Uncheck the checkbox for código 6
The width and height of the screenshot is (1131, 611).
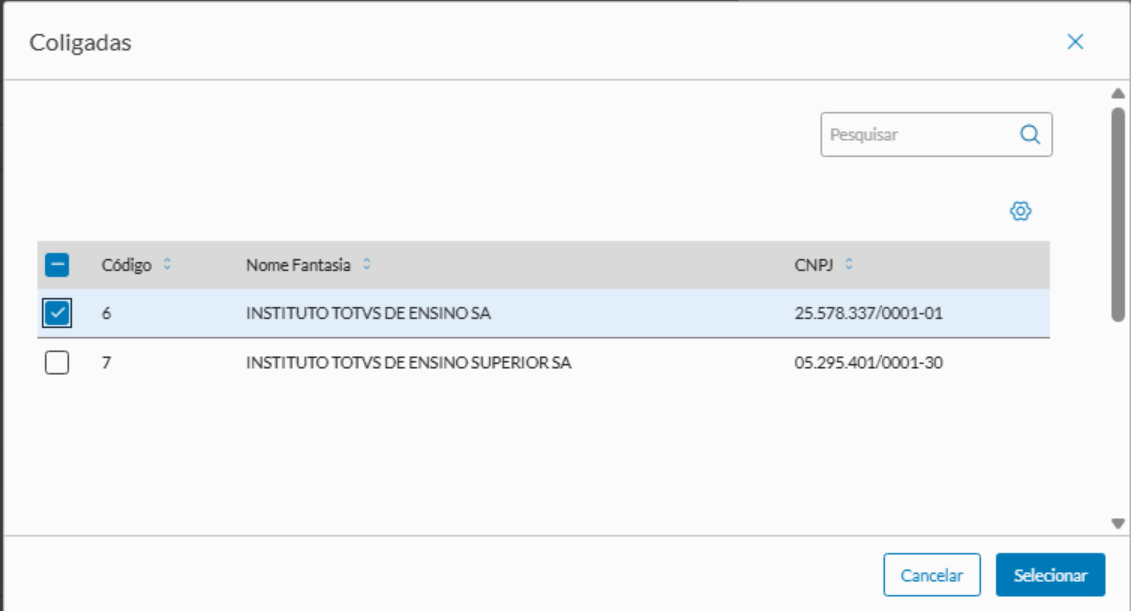point(57,314)
